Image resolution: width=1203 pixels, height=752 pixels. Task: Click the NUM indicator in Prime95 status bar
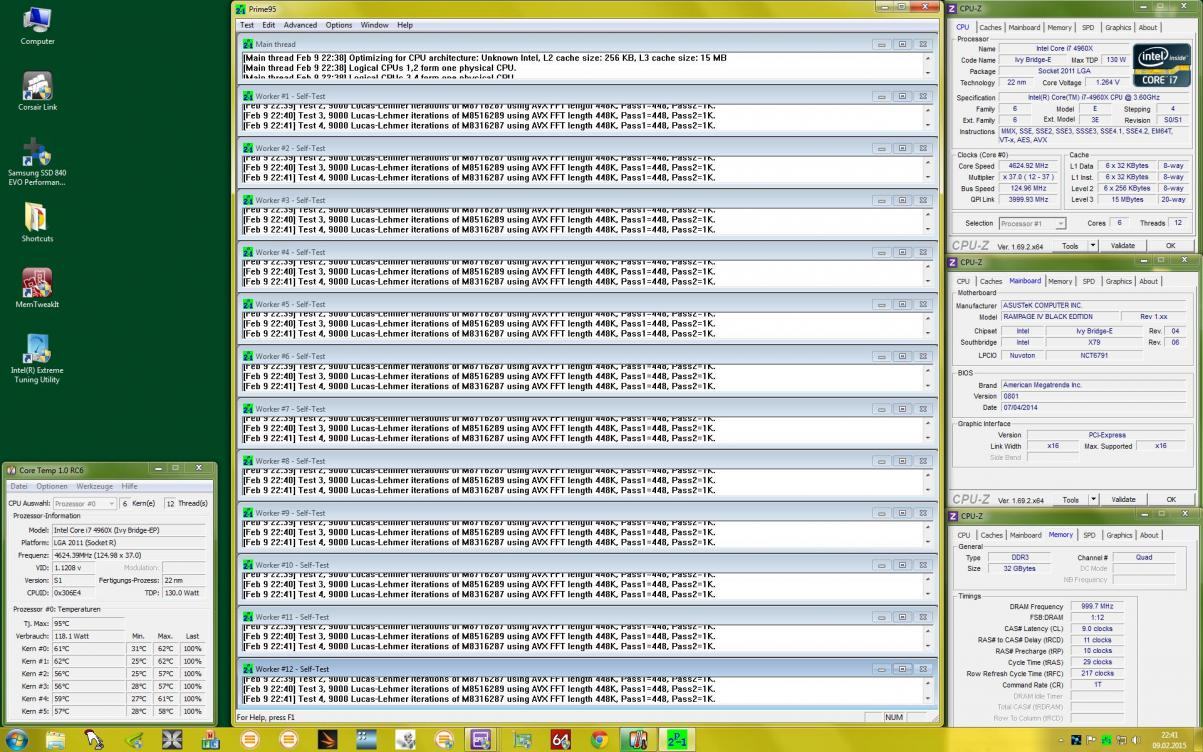[894, 717]
